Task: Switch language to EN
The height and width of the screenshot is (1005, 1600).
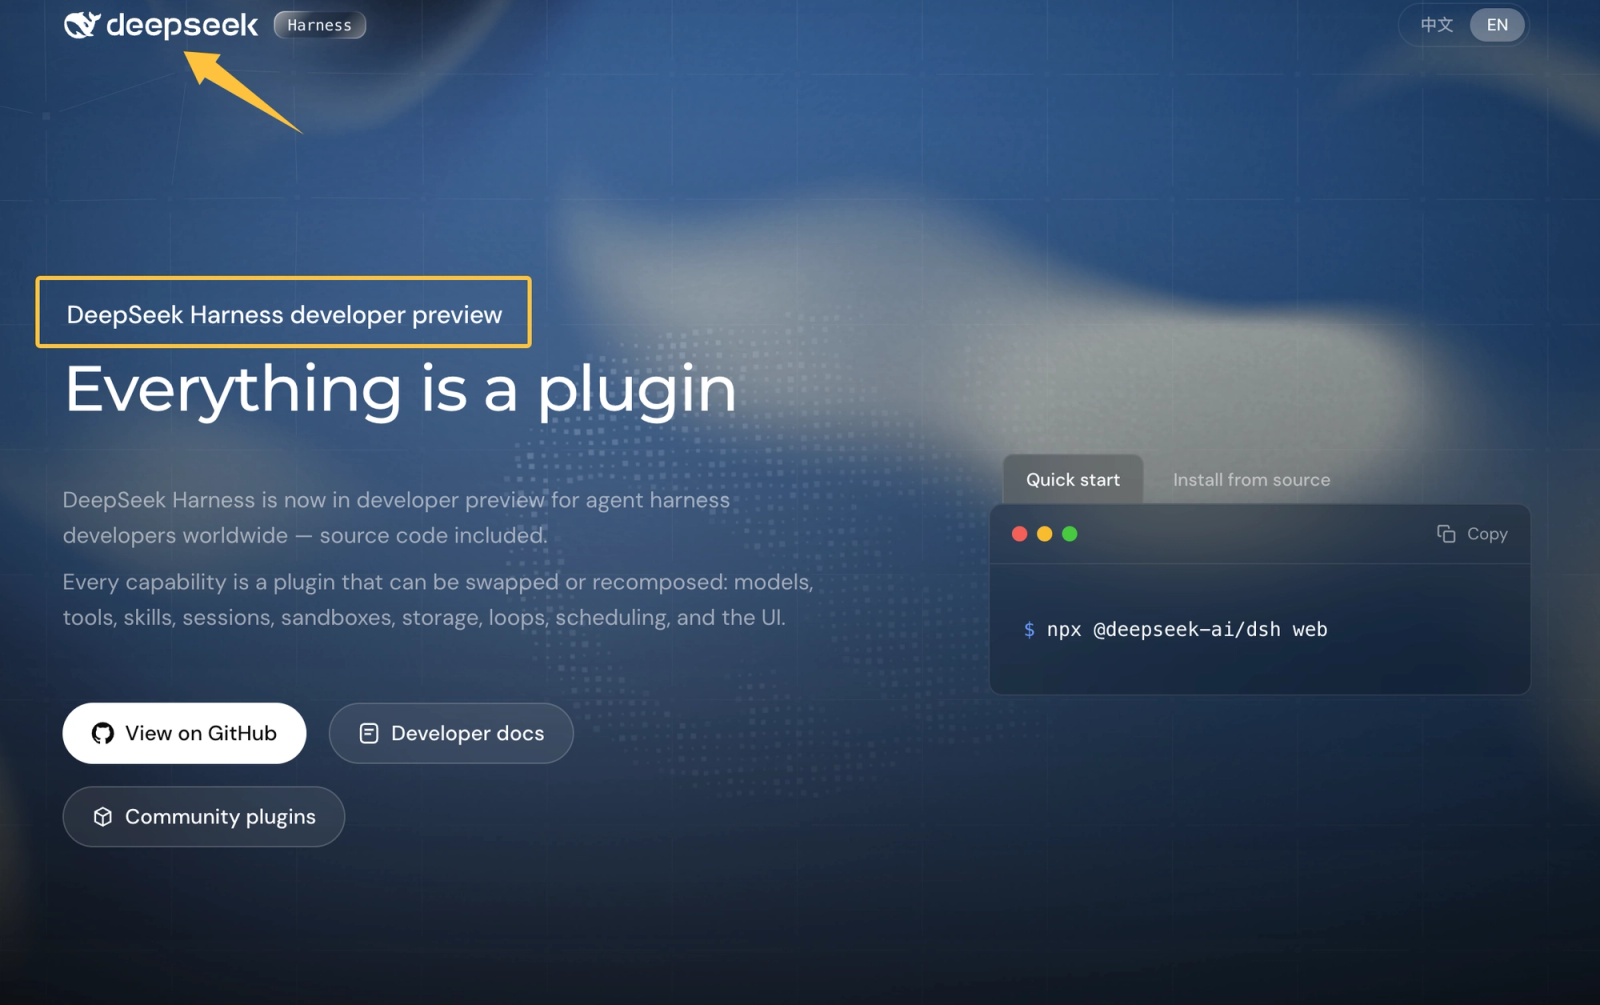Action: pyautogui.click(x=1497, y=25)
